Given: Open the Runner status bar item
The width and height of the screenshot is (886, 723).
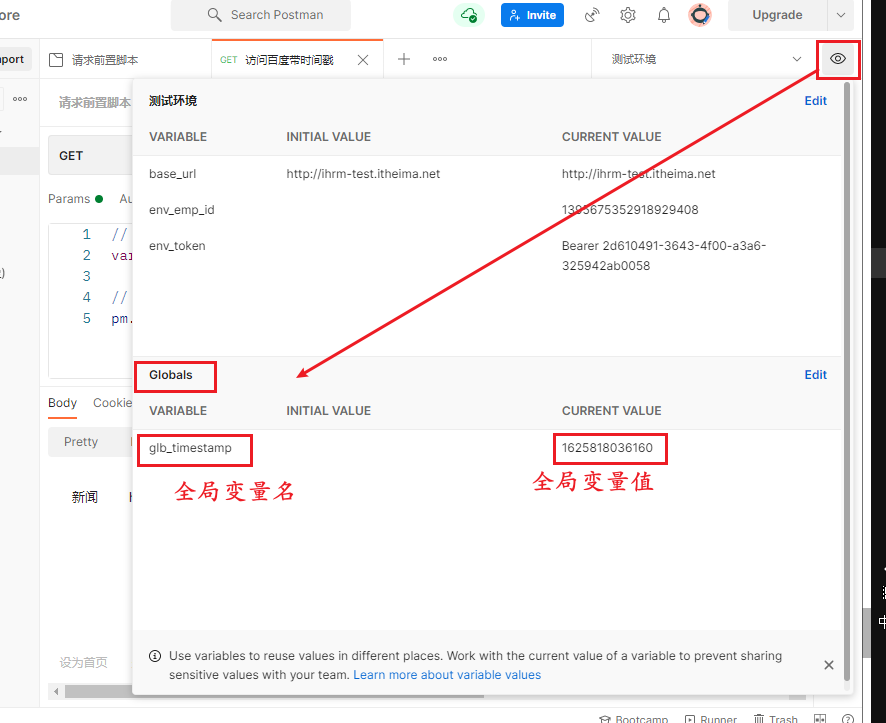Looking at the screenshot, I should pyautogui.click(x=711, y=719).
